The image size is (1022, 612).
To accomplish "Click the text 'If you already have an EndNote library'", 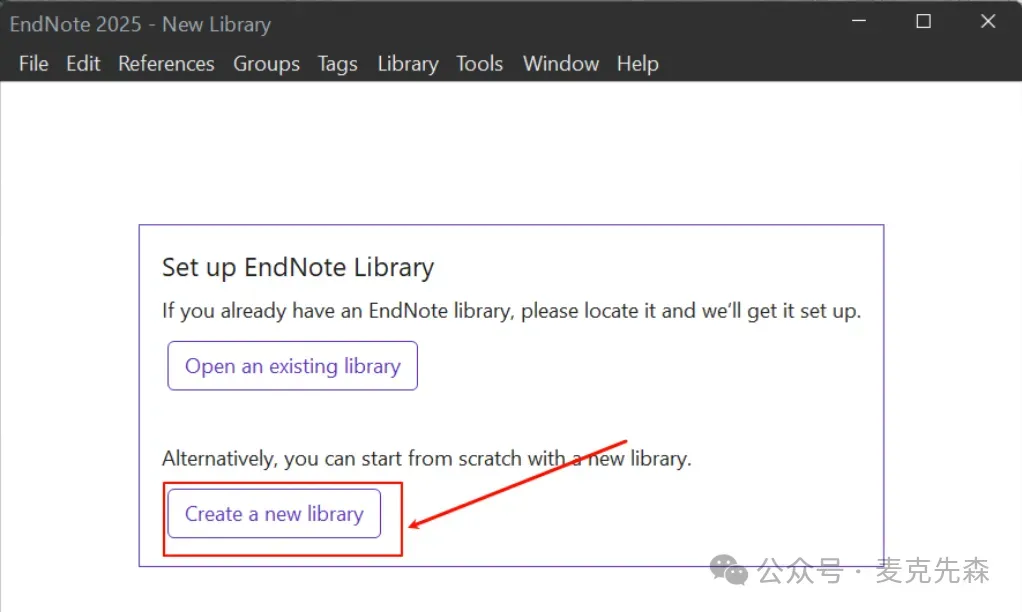I will tap(338, 310).
